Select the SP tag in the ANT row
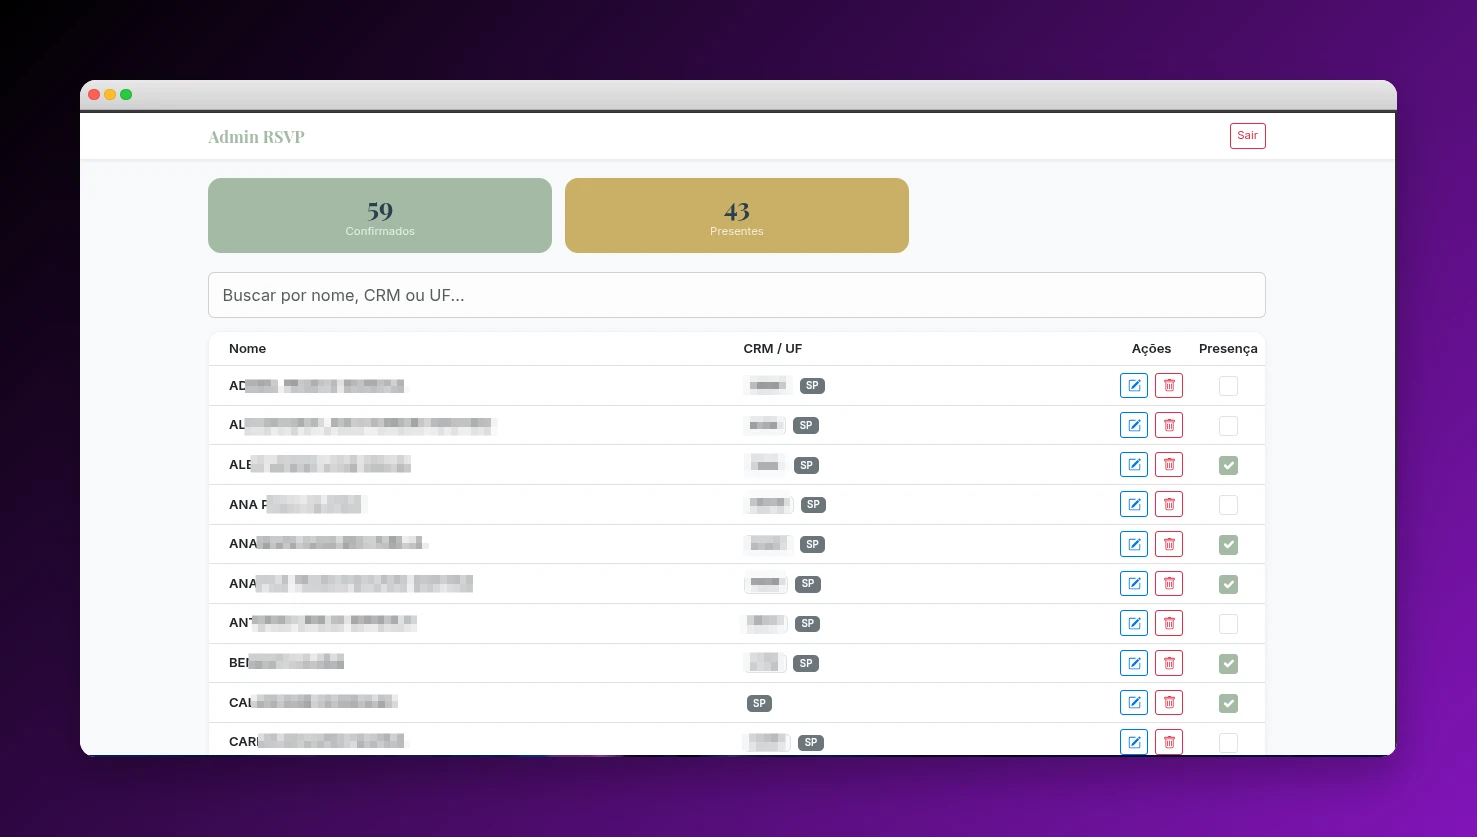Screen dimensions: 1477x837 [x=807, y=624]
